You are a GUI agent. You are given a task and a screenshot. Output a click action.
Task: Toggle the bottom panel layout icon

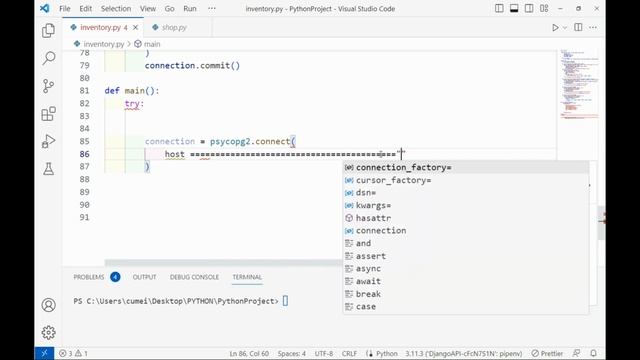tap(514, 9)
